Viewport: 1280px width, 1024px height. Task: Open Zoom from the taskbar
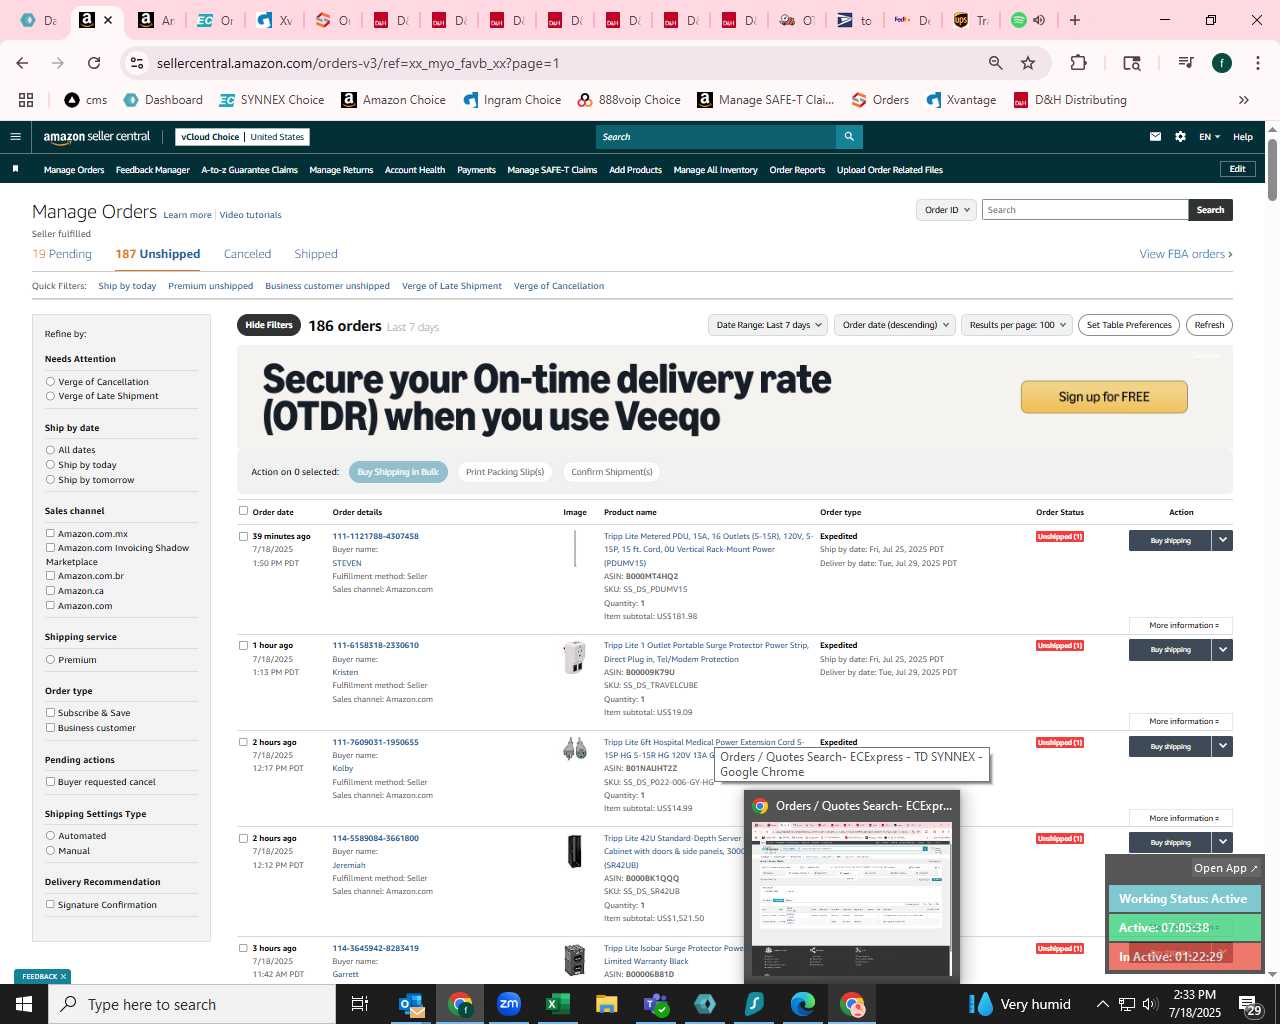509,1004
